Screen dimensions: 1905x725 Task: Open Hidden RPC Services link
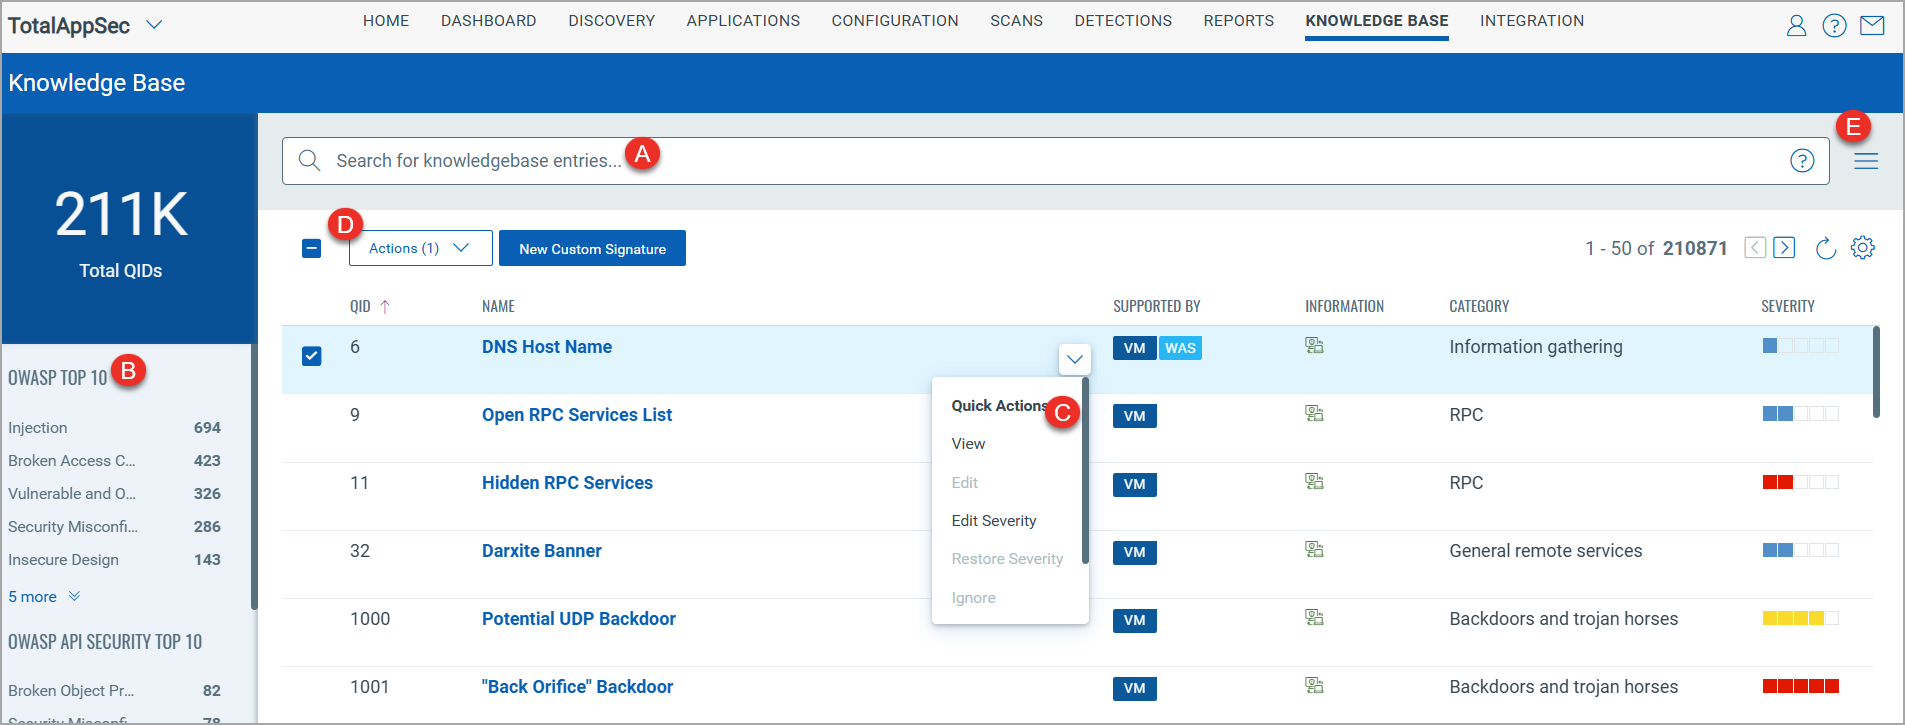pos(567,483)
